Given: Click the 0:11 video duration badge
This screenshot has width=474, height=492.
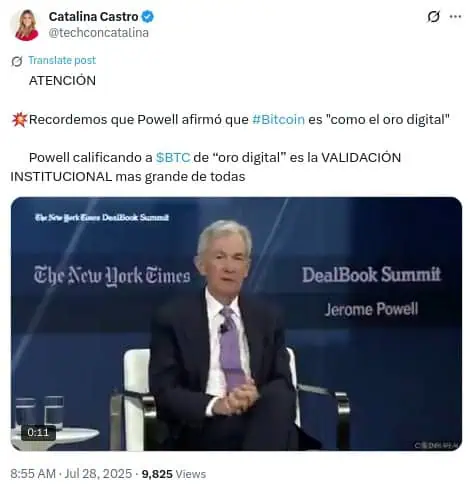Looking at the screenshot, I should (38, 432).
